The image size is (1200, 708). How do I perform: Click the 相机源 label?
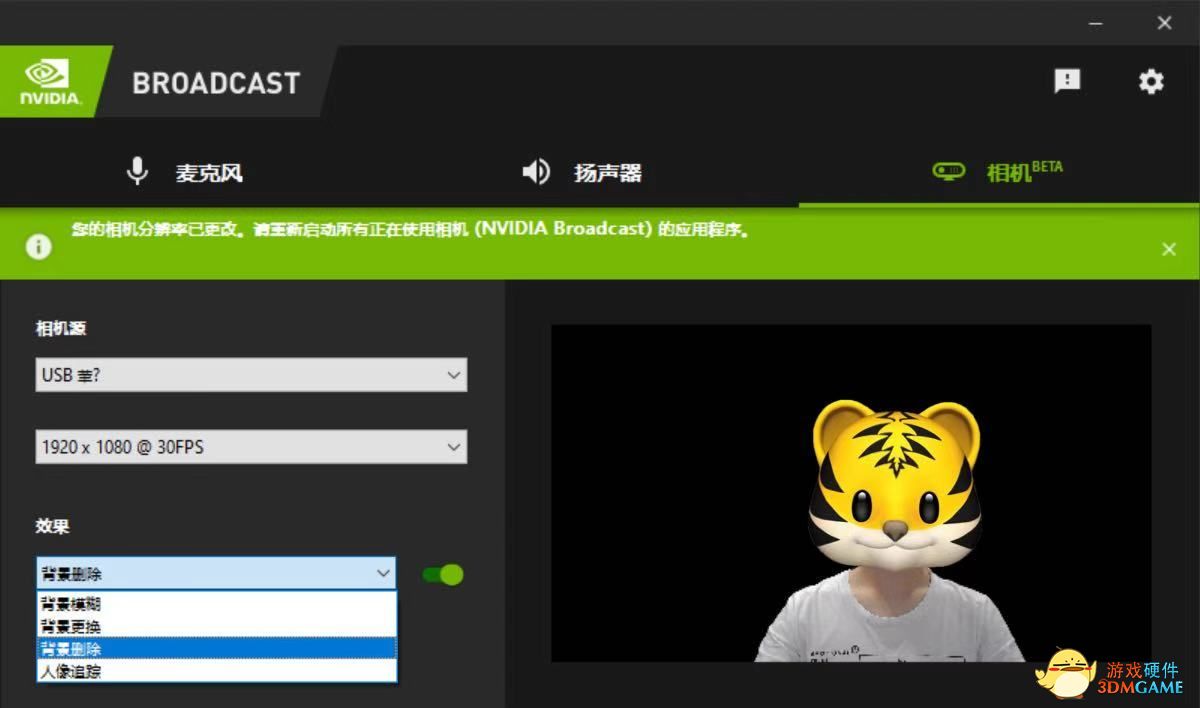(61, 328)
